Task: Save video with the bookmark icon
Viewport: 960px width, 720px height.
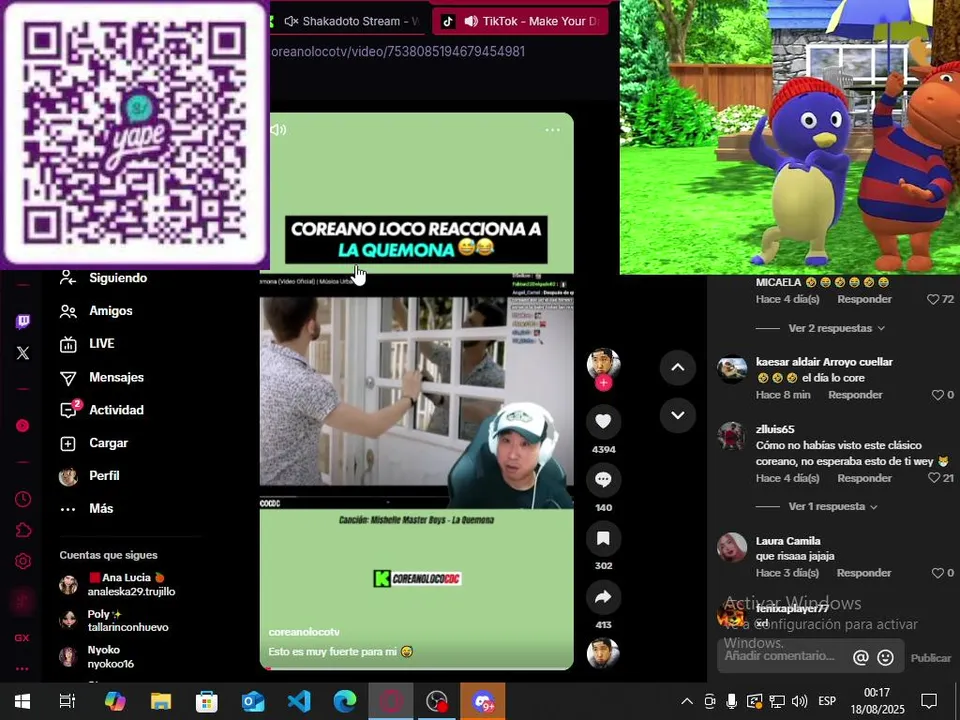Action: click(603, 538)
